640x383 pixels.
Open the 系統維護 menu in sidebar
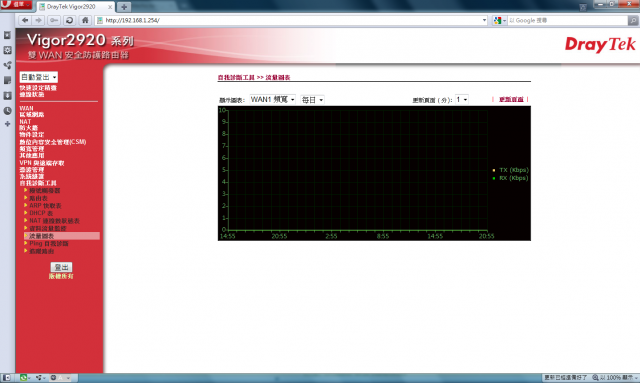click(x=32, y=176)
